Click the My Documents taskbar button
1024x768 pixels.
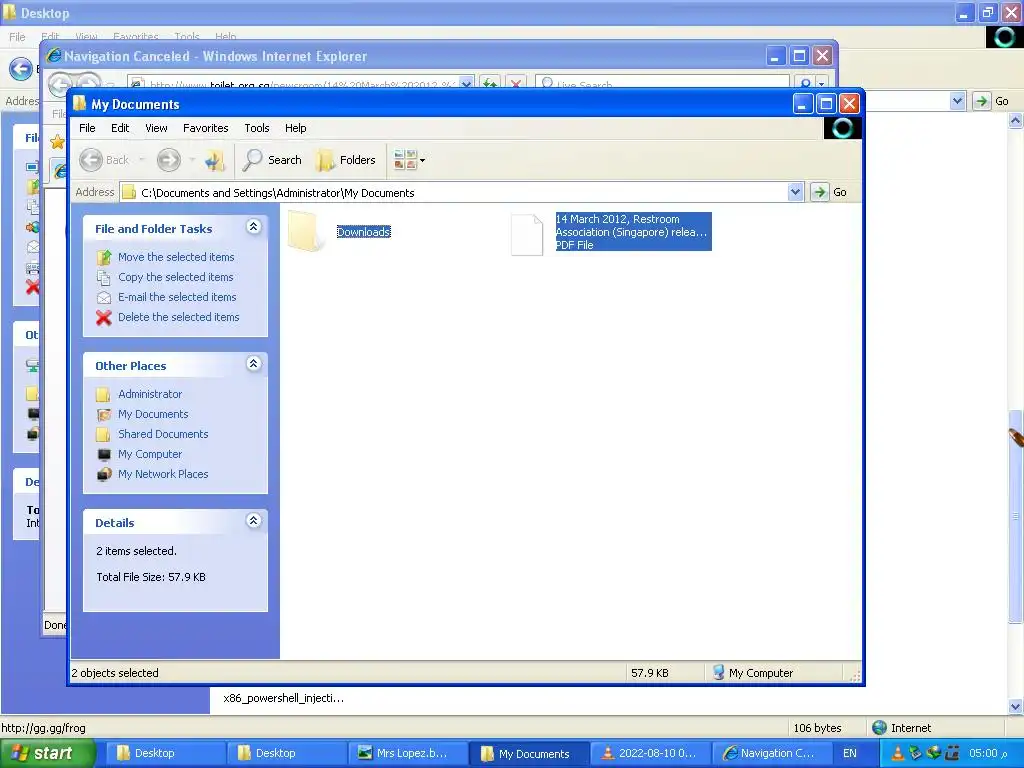pos(528,754)
